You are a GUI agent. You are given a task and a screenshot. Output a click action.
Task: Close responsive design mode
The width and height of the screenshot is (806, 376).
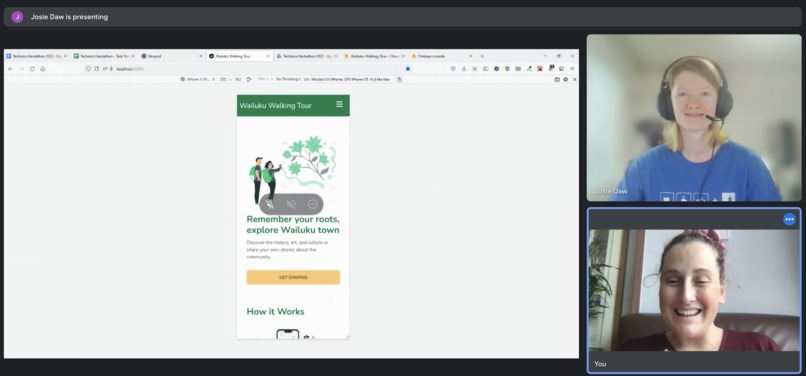click(575, 79)
